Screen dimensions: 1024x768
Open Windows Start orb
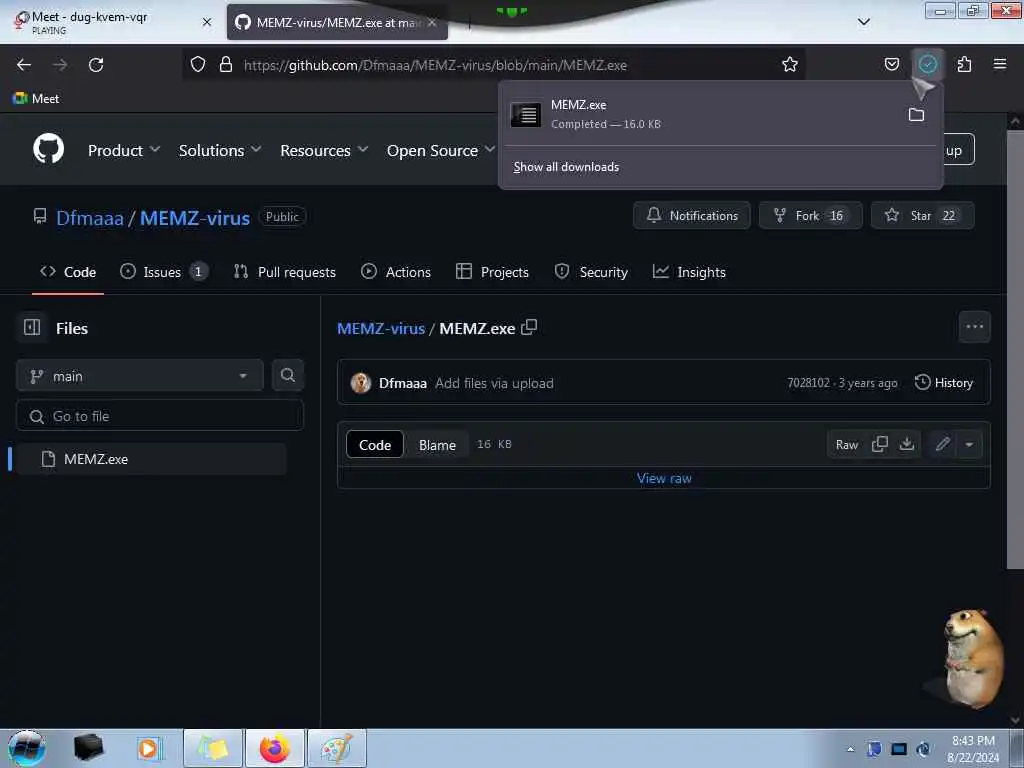(x=27, y=748)
